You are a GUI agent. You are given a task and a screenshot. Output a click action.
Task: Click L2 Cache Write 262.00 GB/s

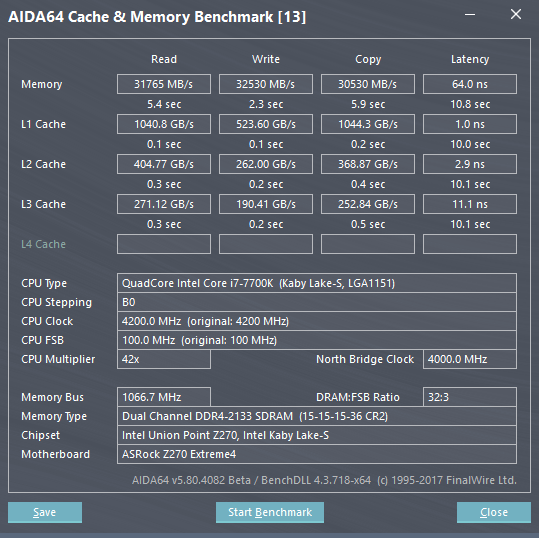click(266, 164)
